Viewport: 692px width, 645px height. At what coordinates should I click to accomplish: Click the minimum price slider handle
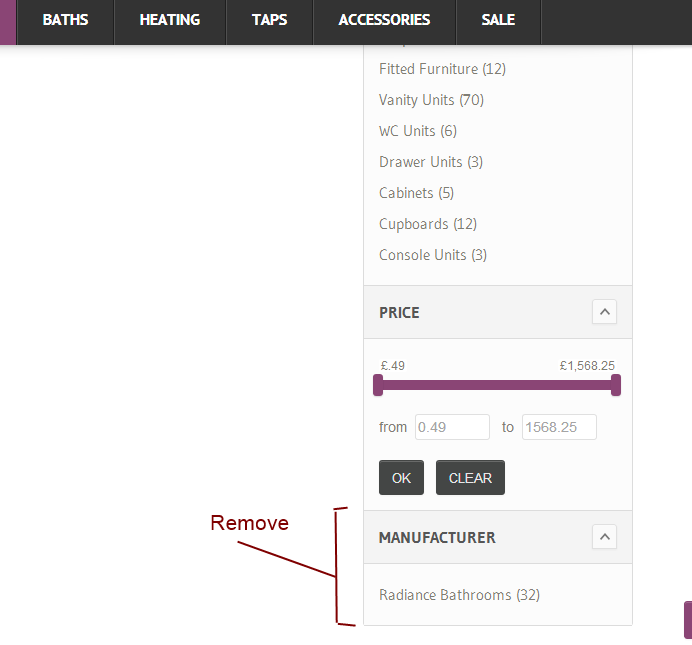point(378,385)
